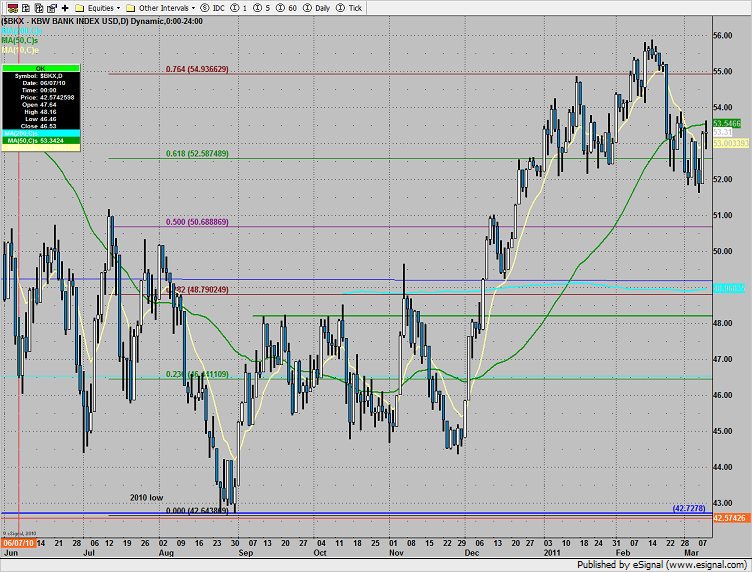Viewport: 752px width, 572px height.
Task: Click the Sep month label on time axis
Action: 246,553
